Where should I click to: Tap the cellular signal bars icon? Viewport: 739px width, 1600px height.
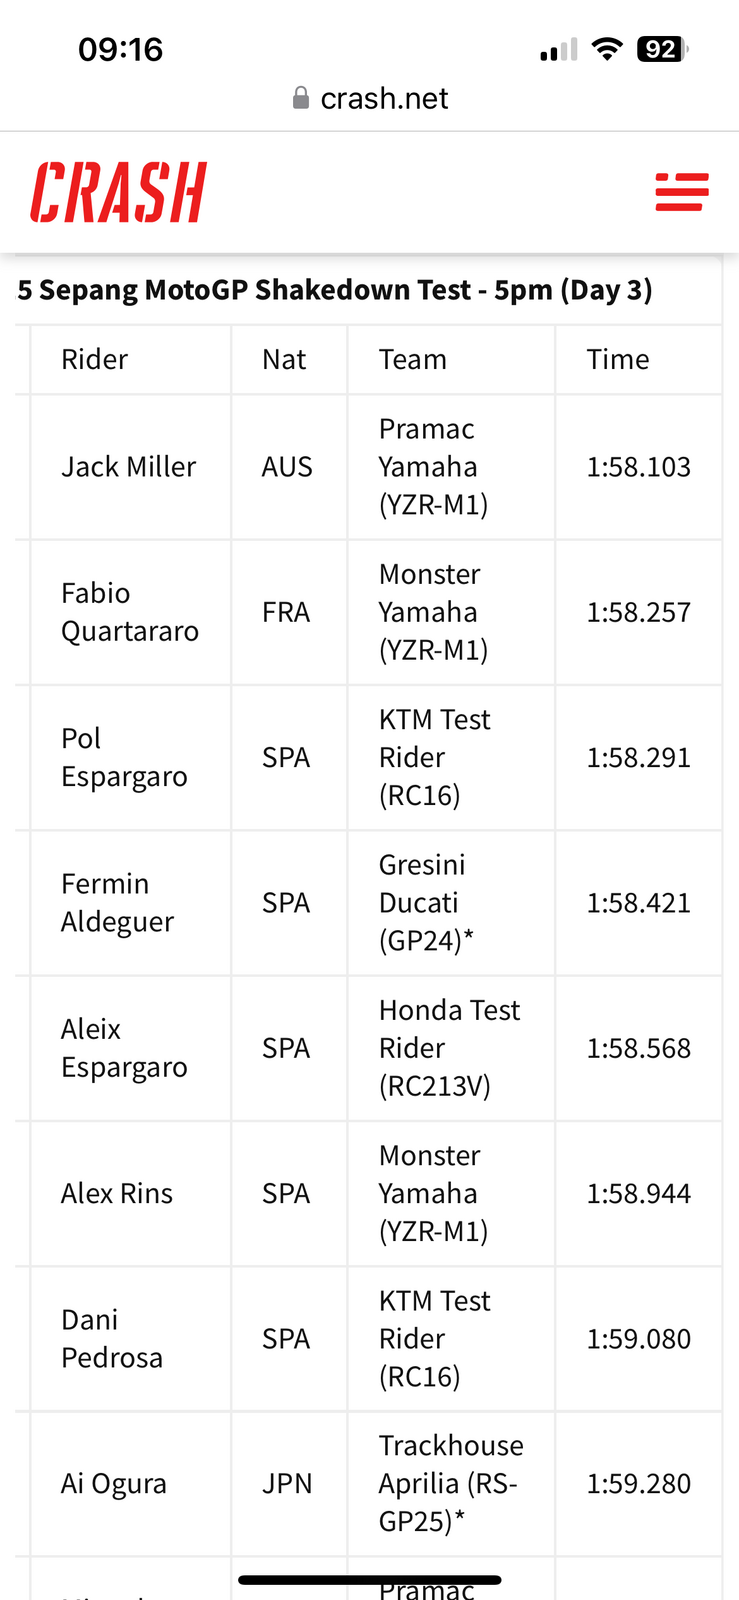559,50
